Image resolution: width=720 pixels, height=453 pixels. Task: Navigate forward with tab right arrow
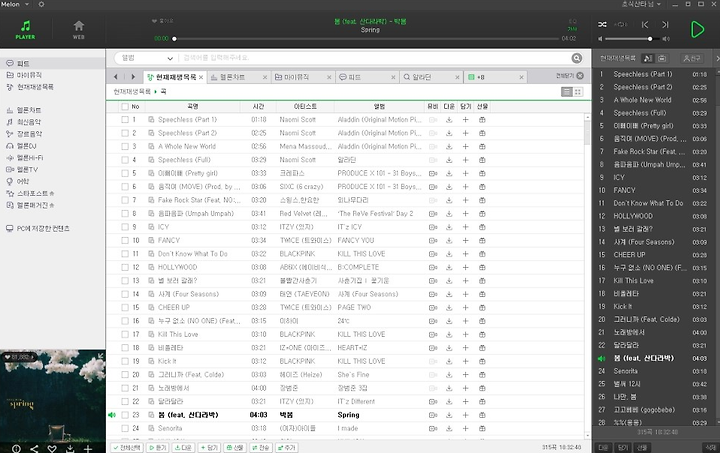point(133,77)
